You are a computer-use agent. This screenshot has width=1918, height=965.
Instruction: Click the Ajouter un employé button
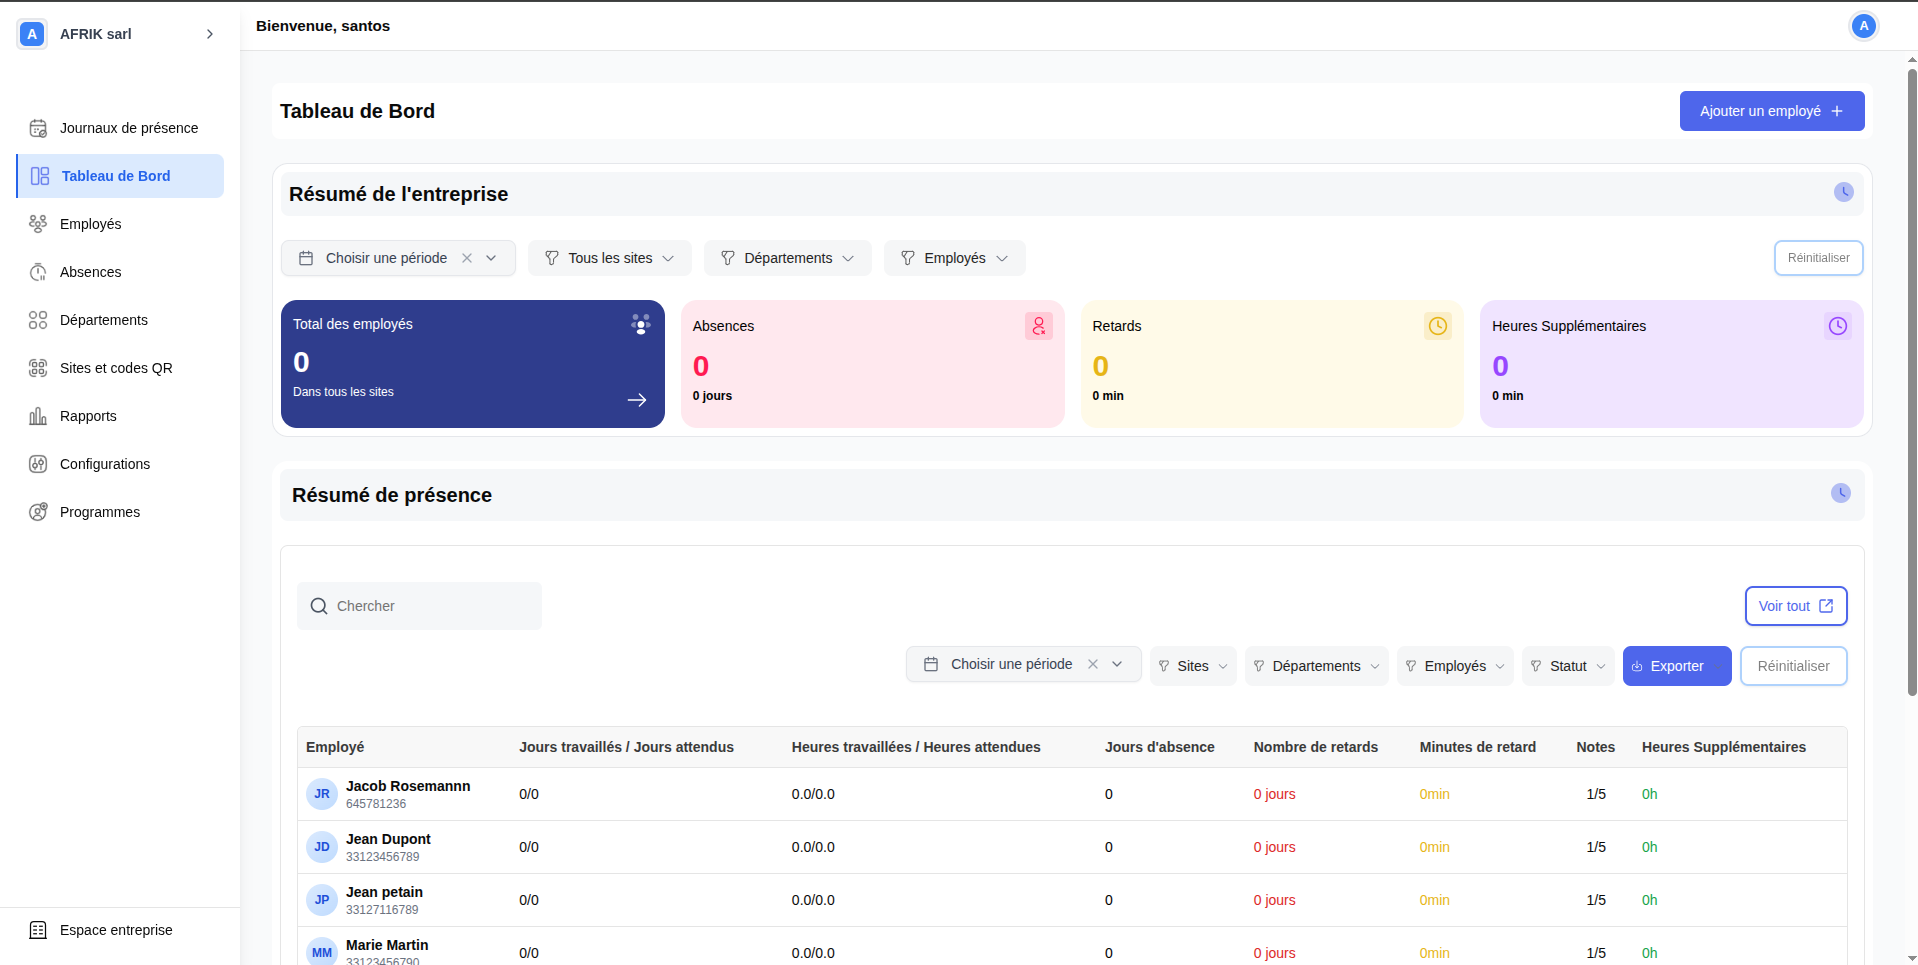pyautogui.click(x=1771, y=111)
